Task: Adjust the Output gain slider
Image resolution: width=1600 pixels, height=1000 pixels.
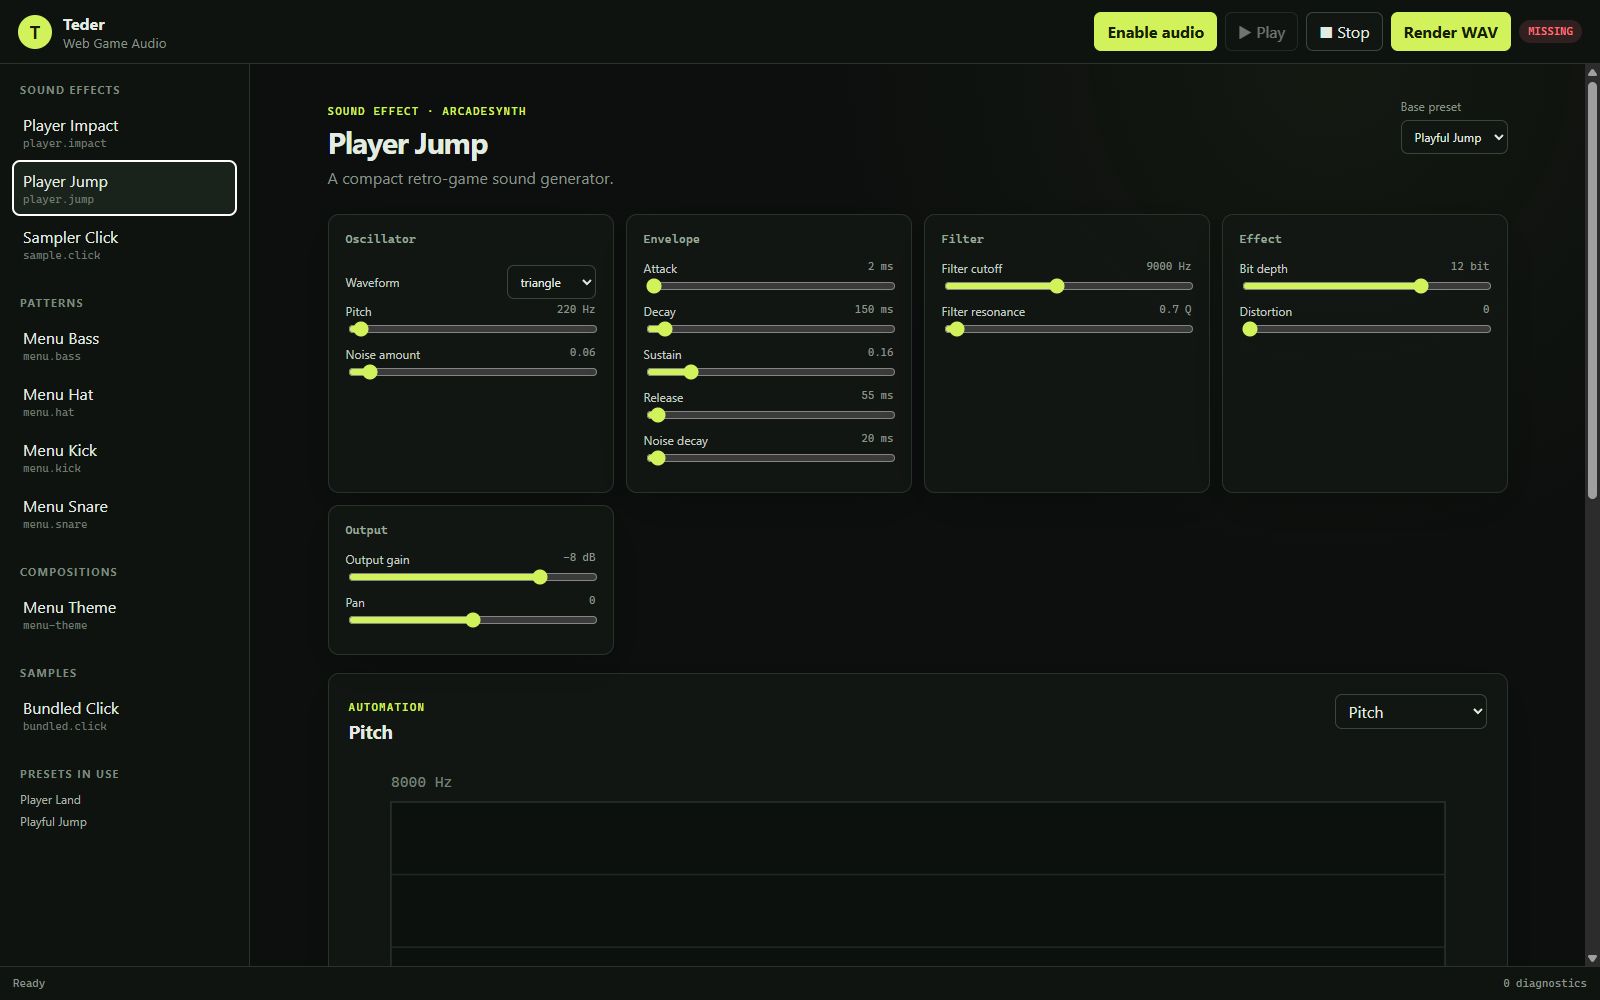Action: click(x=472, y=577)
